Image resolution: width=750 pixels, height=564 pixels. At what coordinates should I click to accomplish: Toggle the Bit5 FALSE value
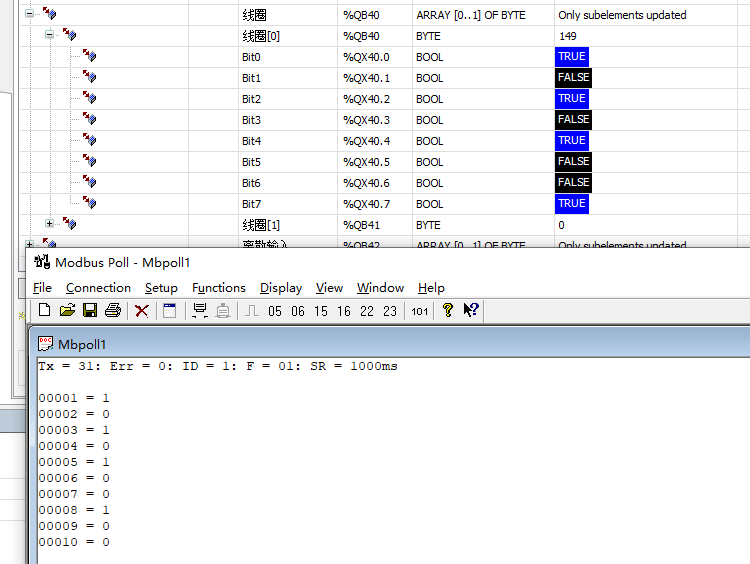[x=573, y=162]
